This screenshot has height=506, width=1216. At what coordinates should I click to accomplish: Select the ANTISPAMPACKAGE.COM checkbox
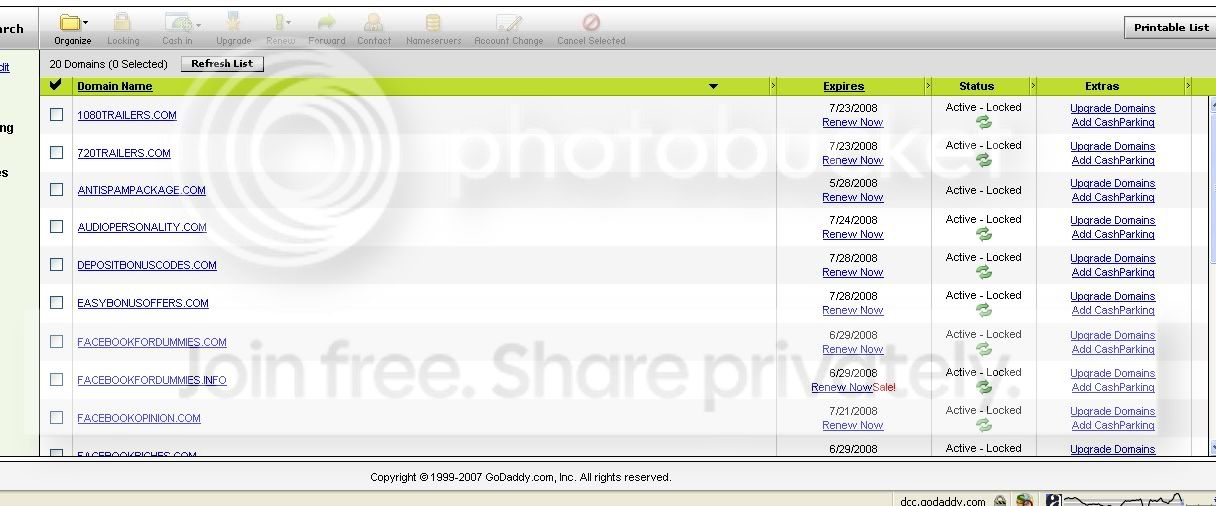[x=56, y=189]
